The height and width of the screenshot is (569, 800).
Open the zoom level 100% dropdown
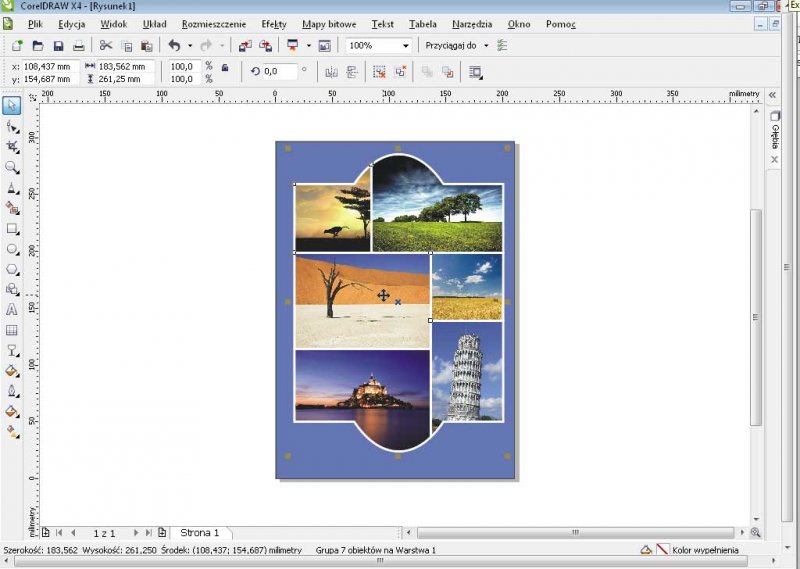click(405, 46)
